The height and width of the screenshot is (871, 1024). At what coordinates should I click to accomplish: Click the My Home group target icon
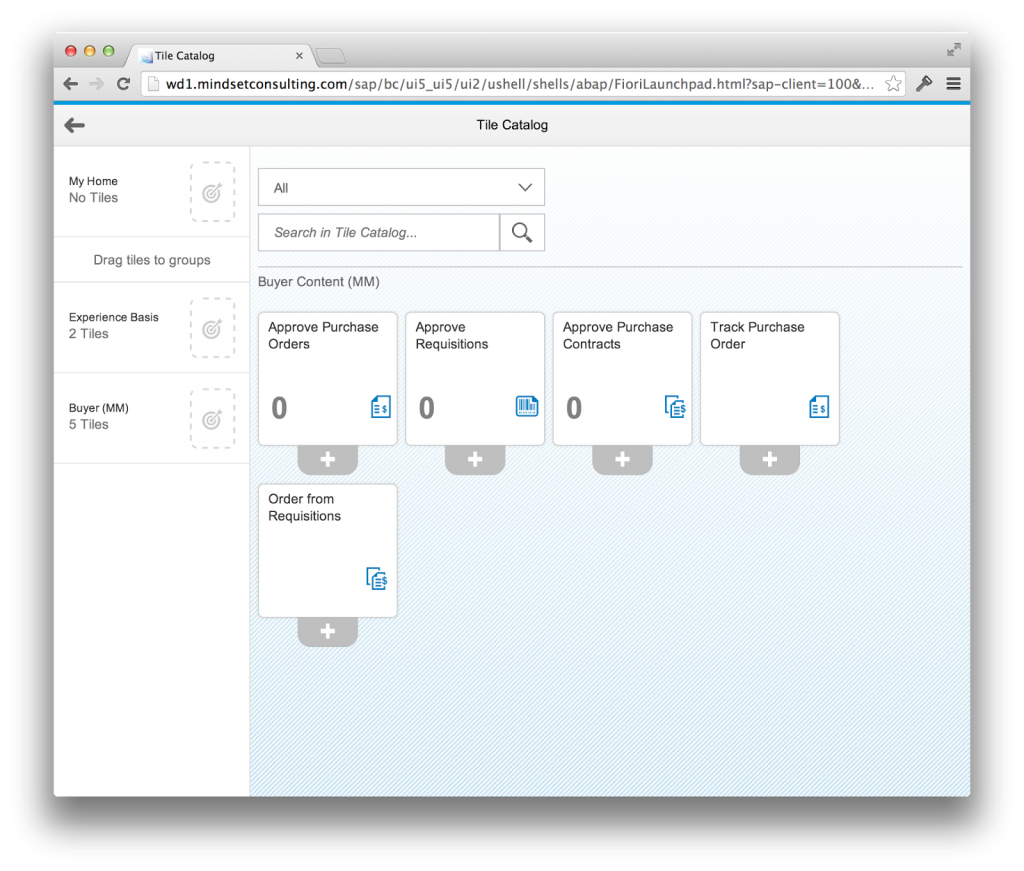point(212,192)
